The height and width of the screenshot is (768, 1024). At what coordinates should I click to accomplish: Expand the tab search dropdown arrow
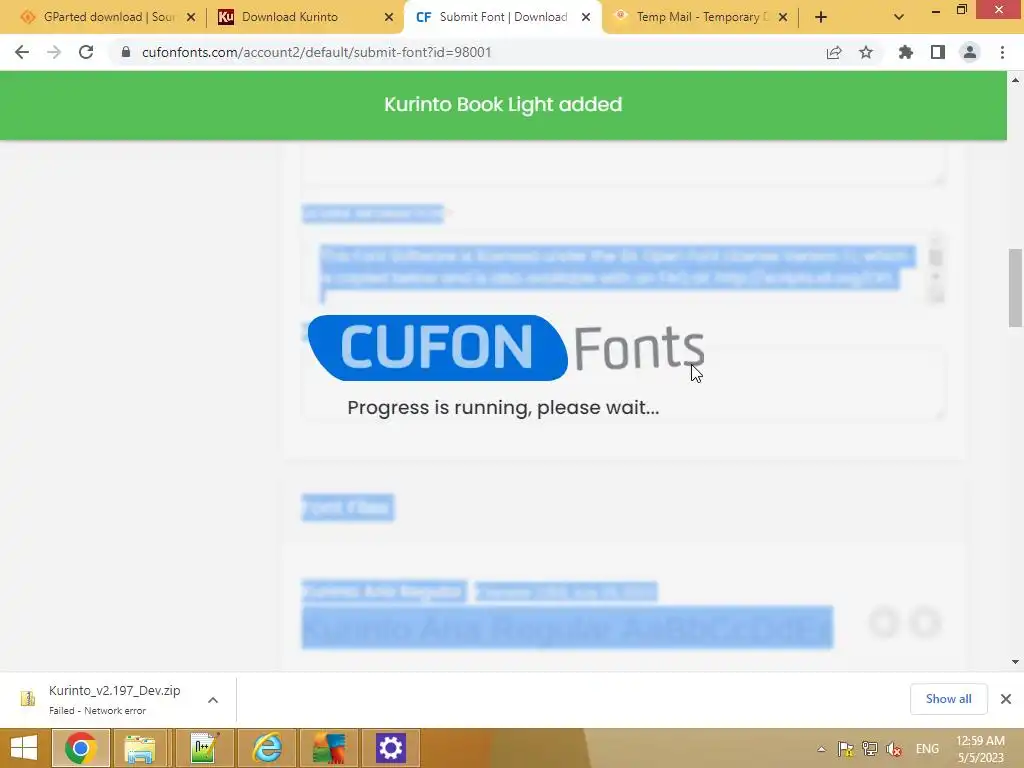point(899,17)
